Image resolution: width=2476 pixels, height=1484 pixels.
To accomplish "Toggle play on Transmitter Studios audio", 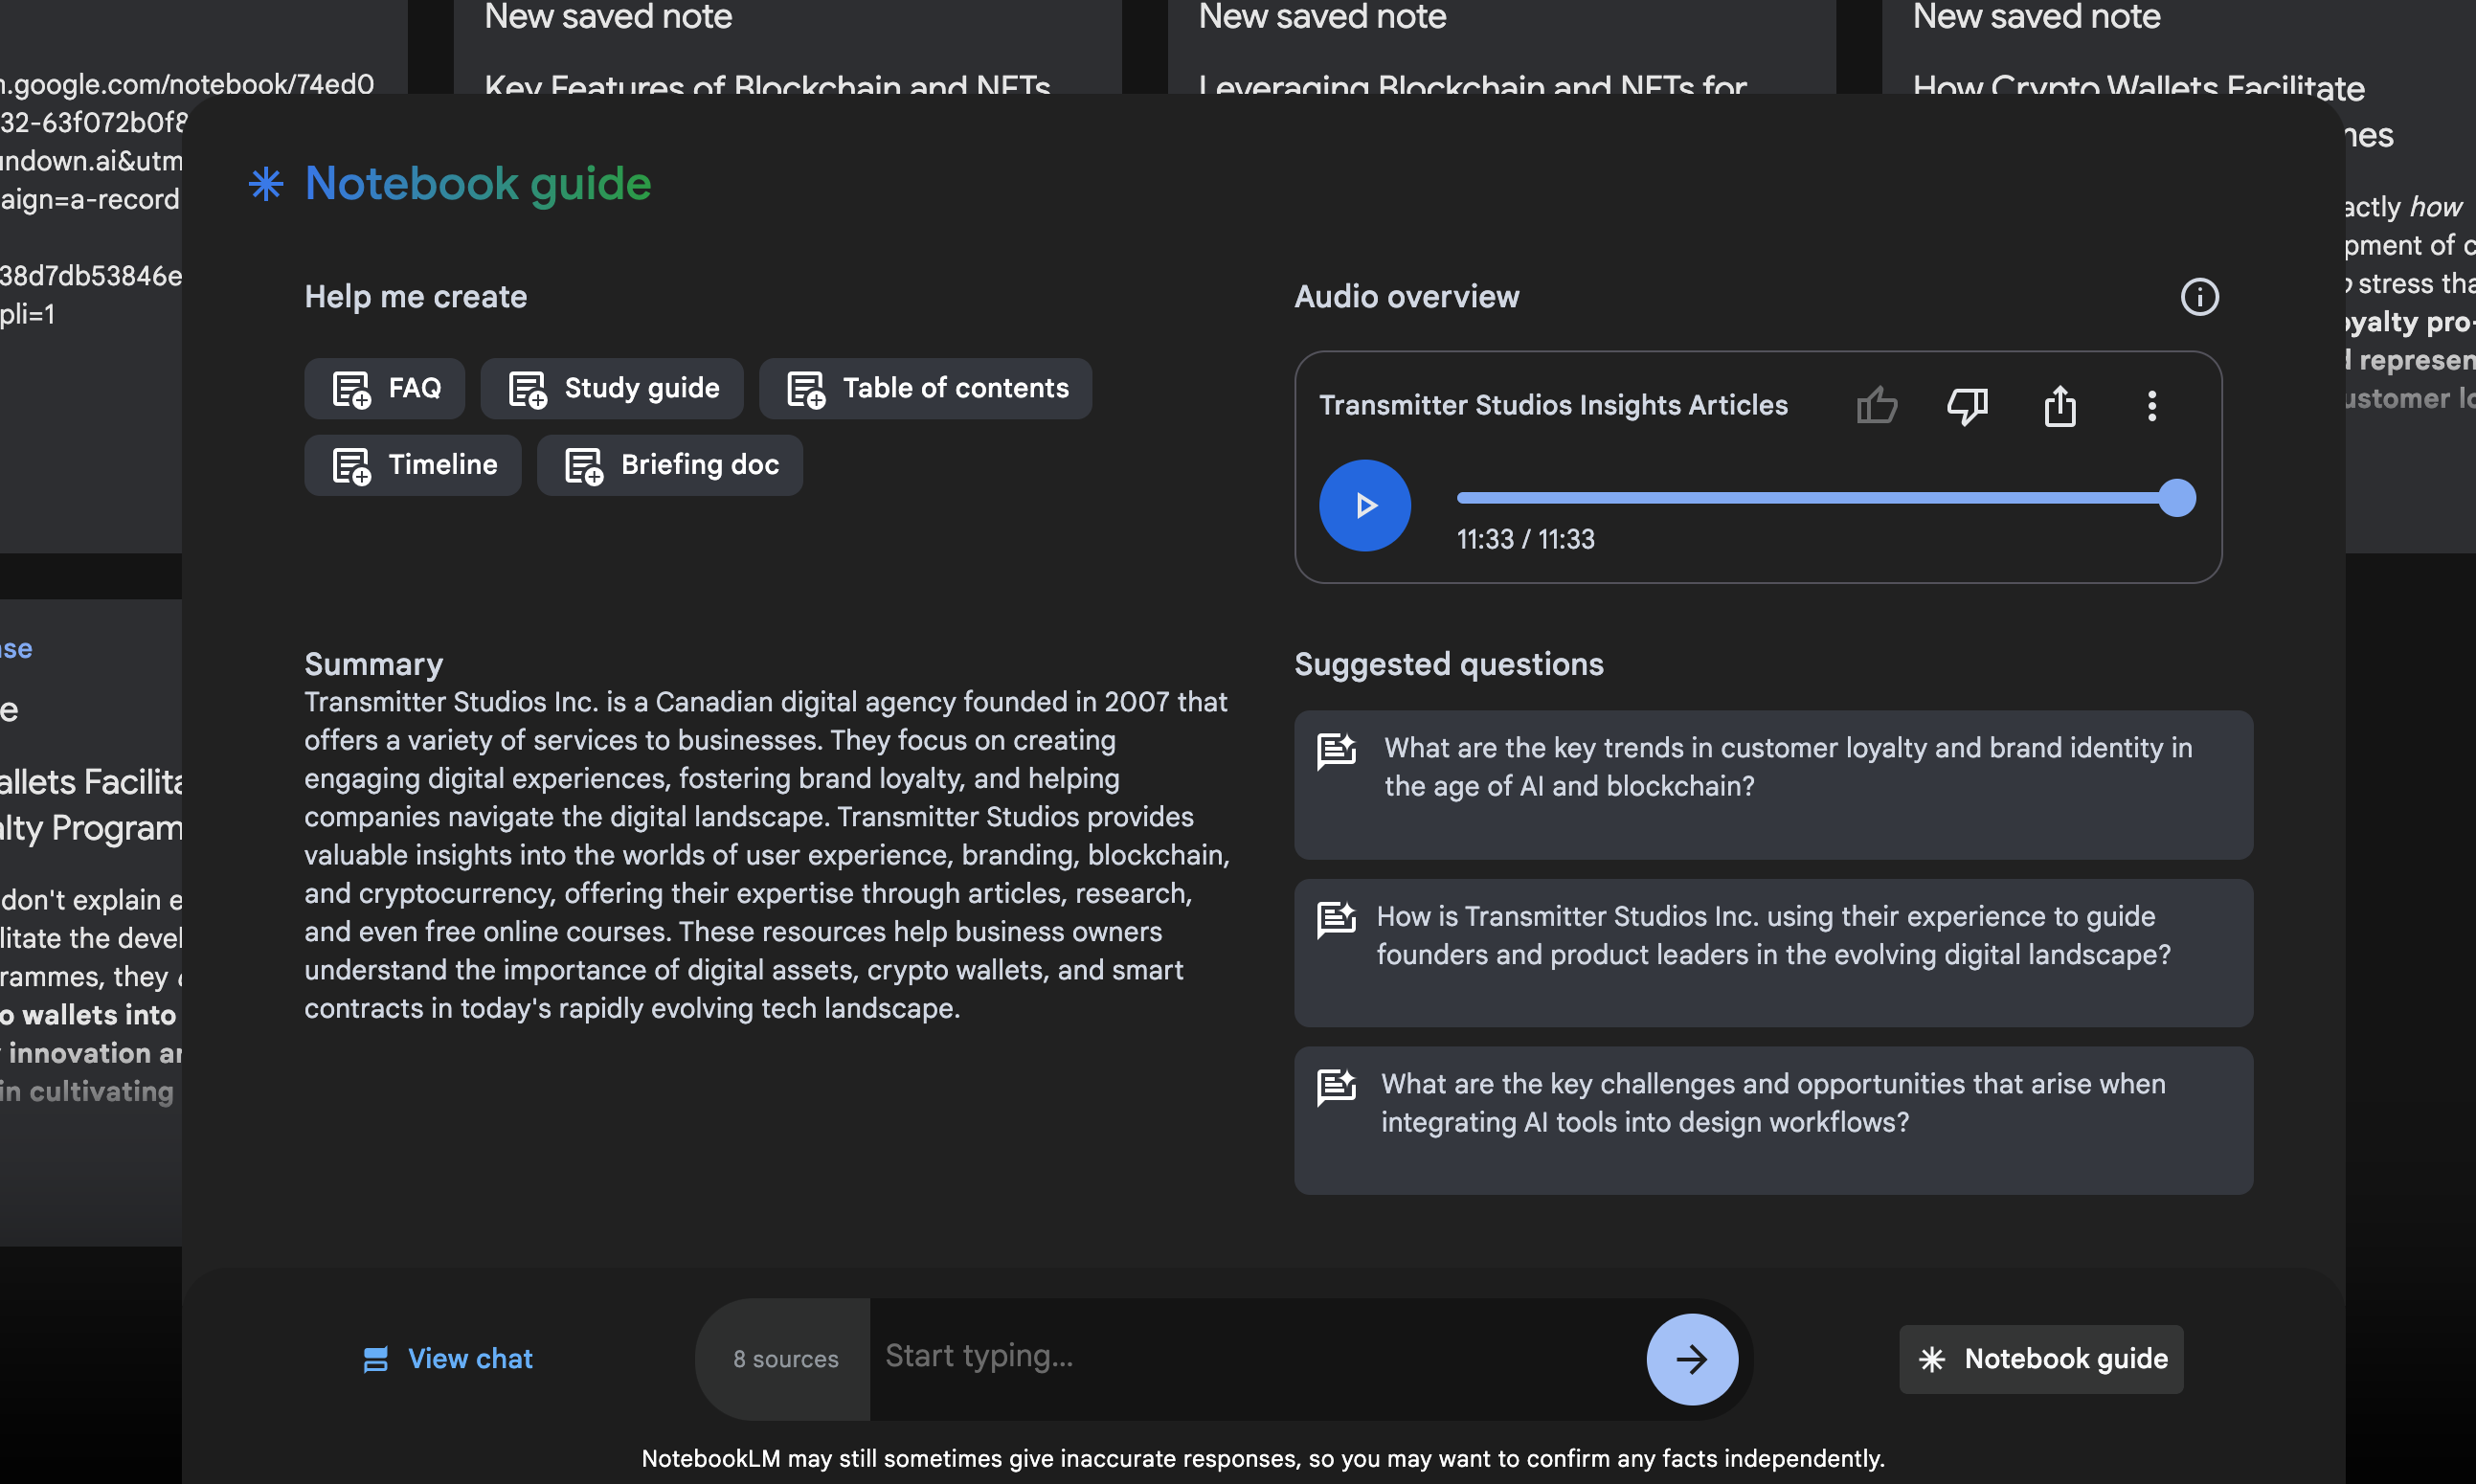I will (x=1365, y=506).
